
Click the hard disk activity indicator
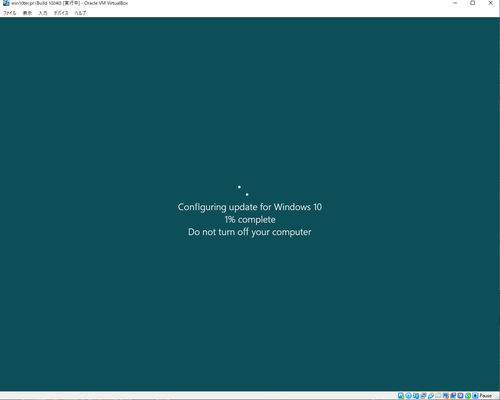(401, 396)
